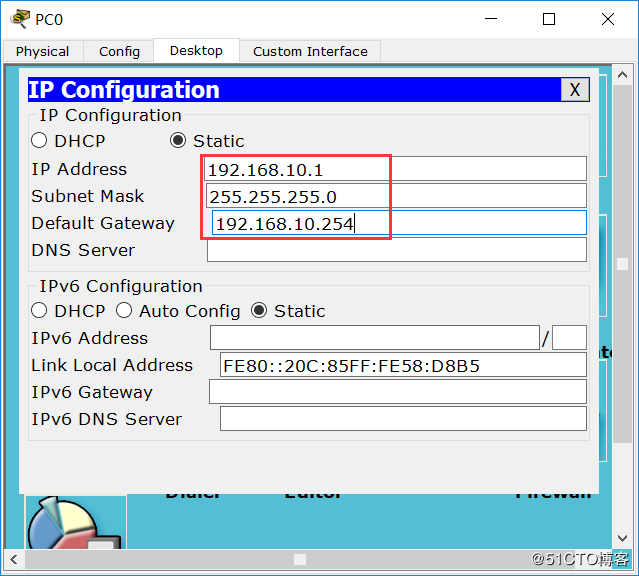Minimize the PC0 window
Viewport: 639px width, 576px height.
click(x=491, y=19)
